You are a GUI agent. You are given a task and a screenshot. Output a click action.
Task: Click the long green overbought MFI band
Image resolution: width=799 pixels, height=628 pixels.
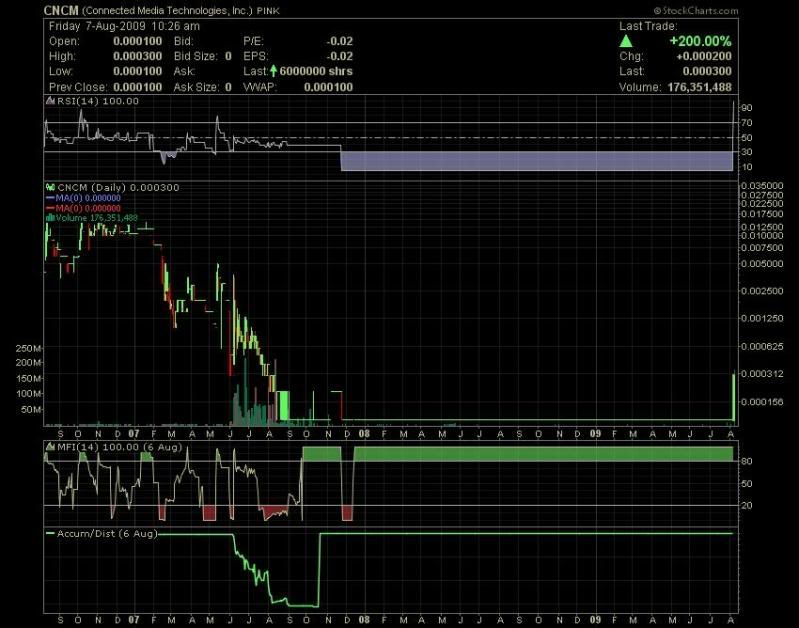coord(543,454)
